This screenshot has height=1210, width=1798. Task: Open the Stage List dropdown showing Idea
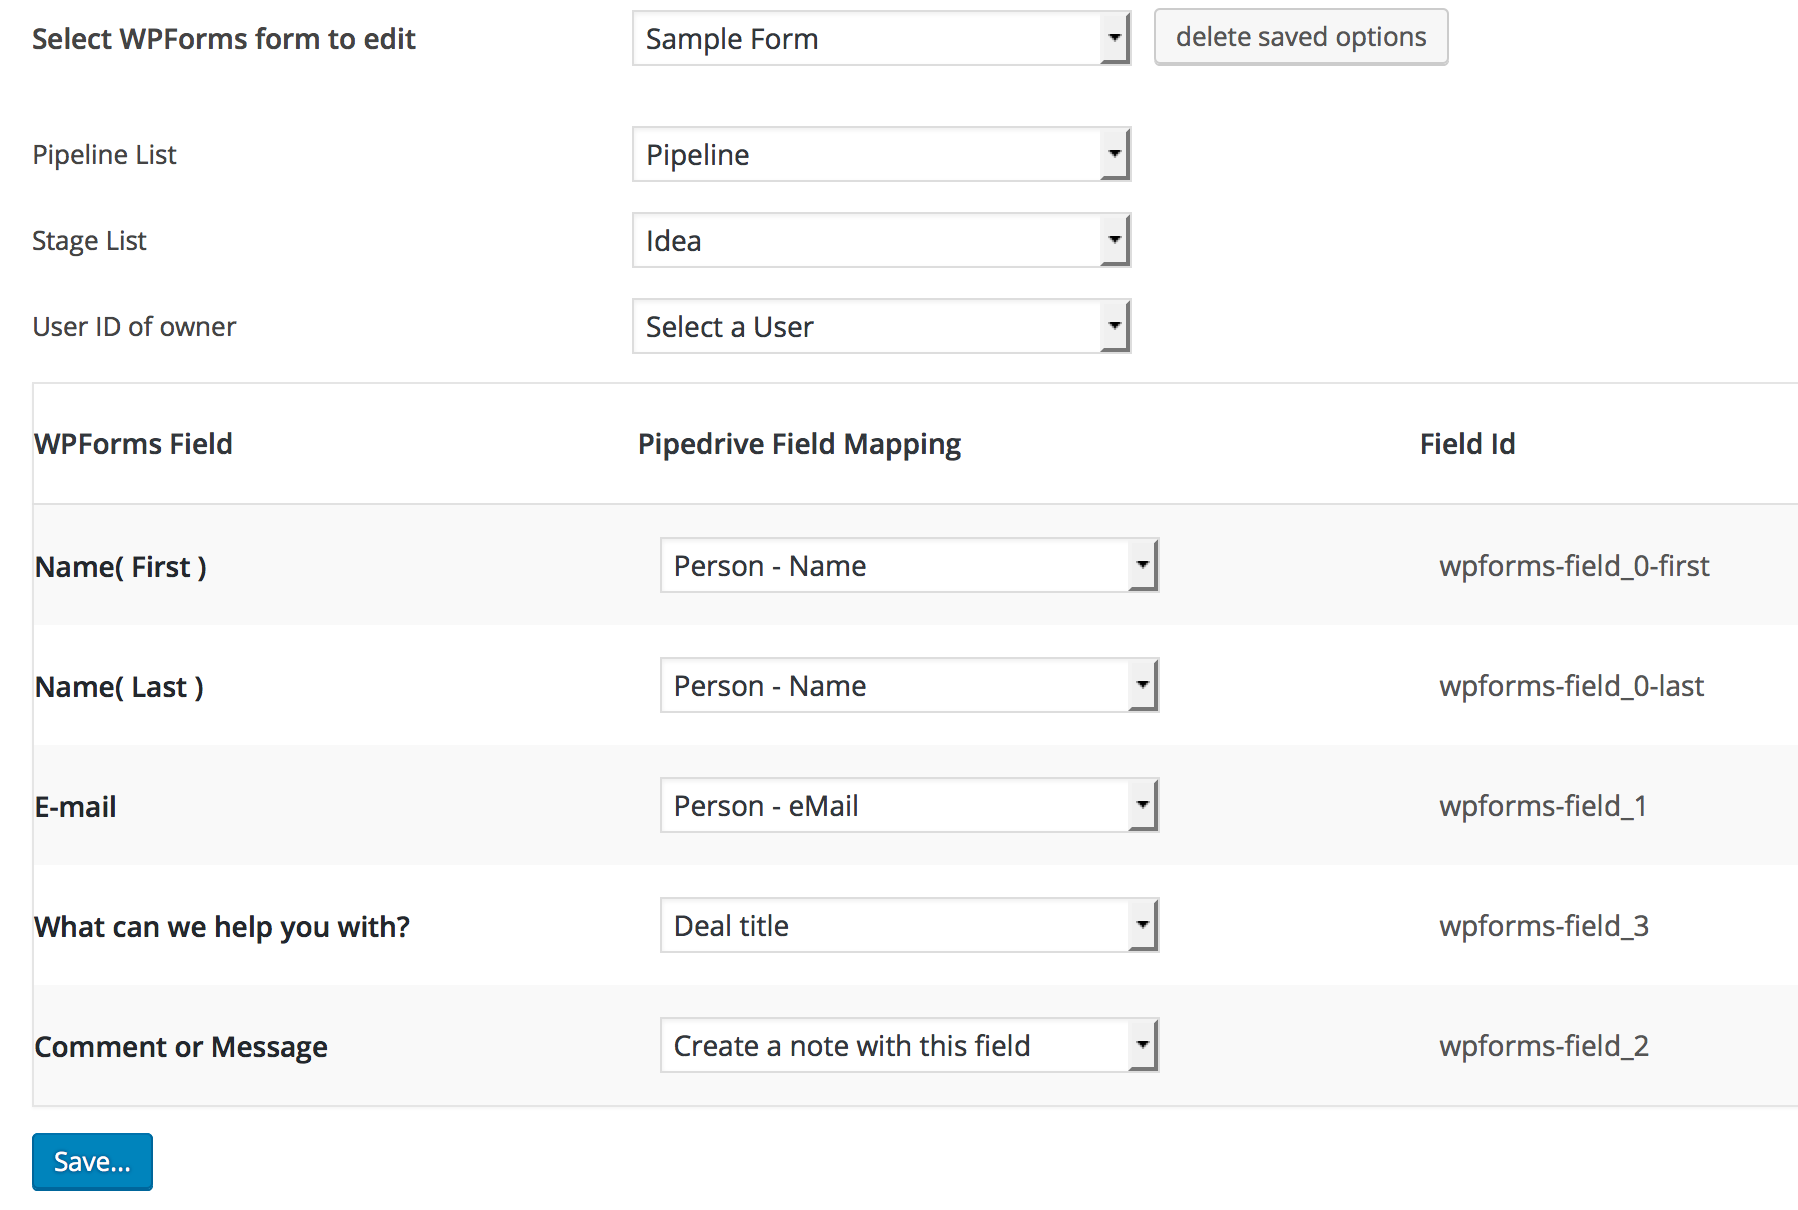(x=880, y=240)
